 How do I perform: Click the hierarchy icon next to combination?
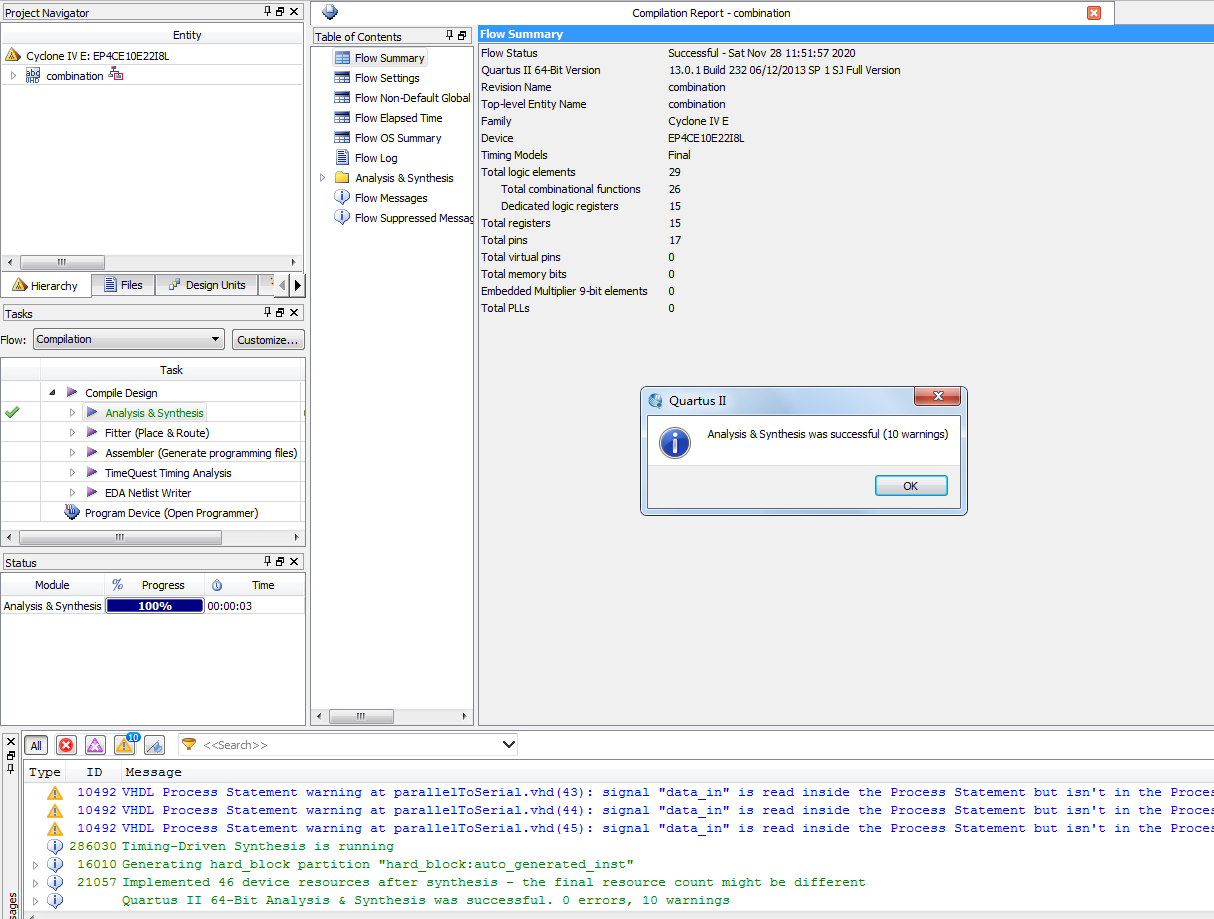pos(115,75)
